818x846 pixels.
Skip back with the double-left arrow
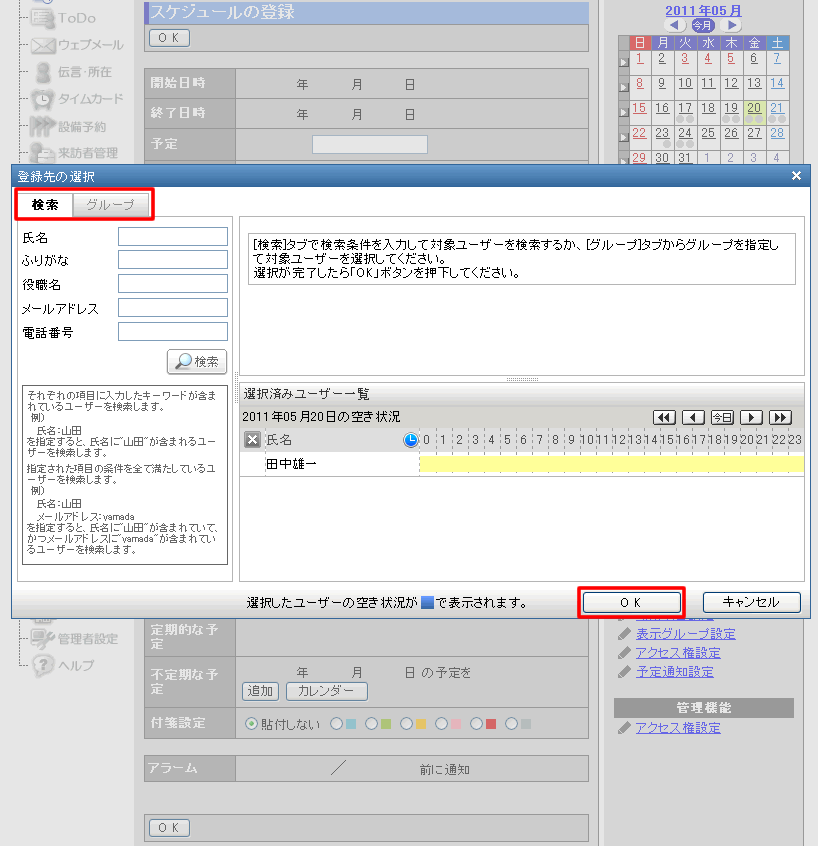click(664, 417)
